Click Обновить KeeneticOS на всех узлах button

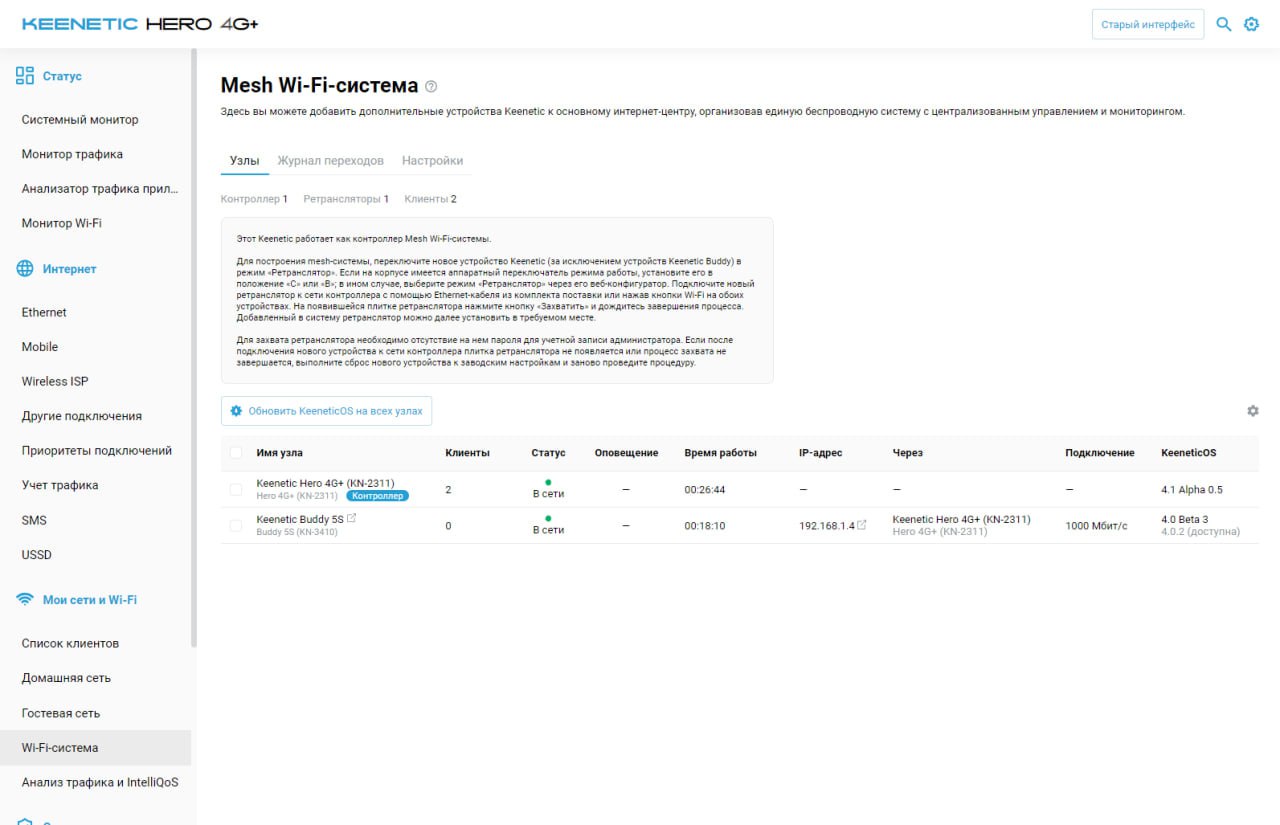click(327, 411)
